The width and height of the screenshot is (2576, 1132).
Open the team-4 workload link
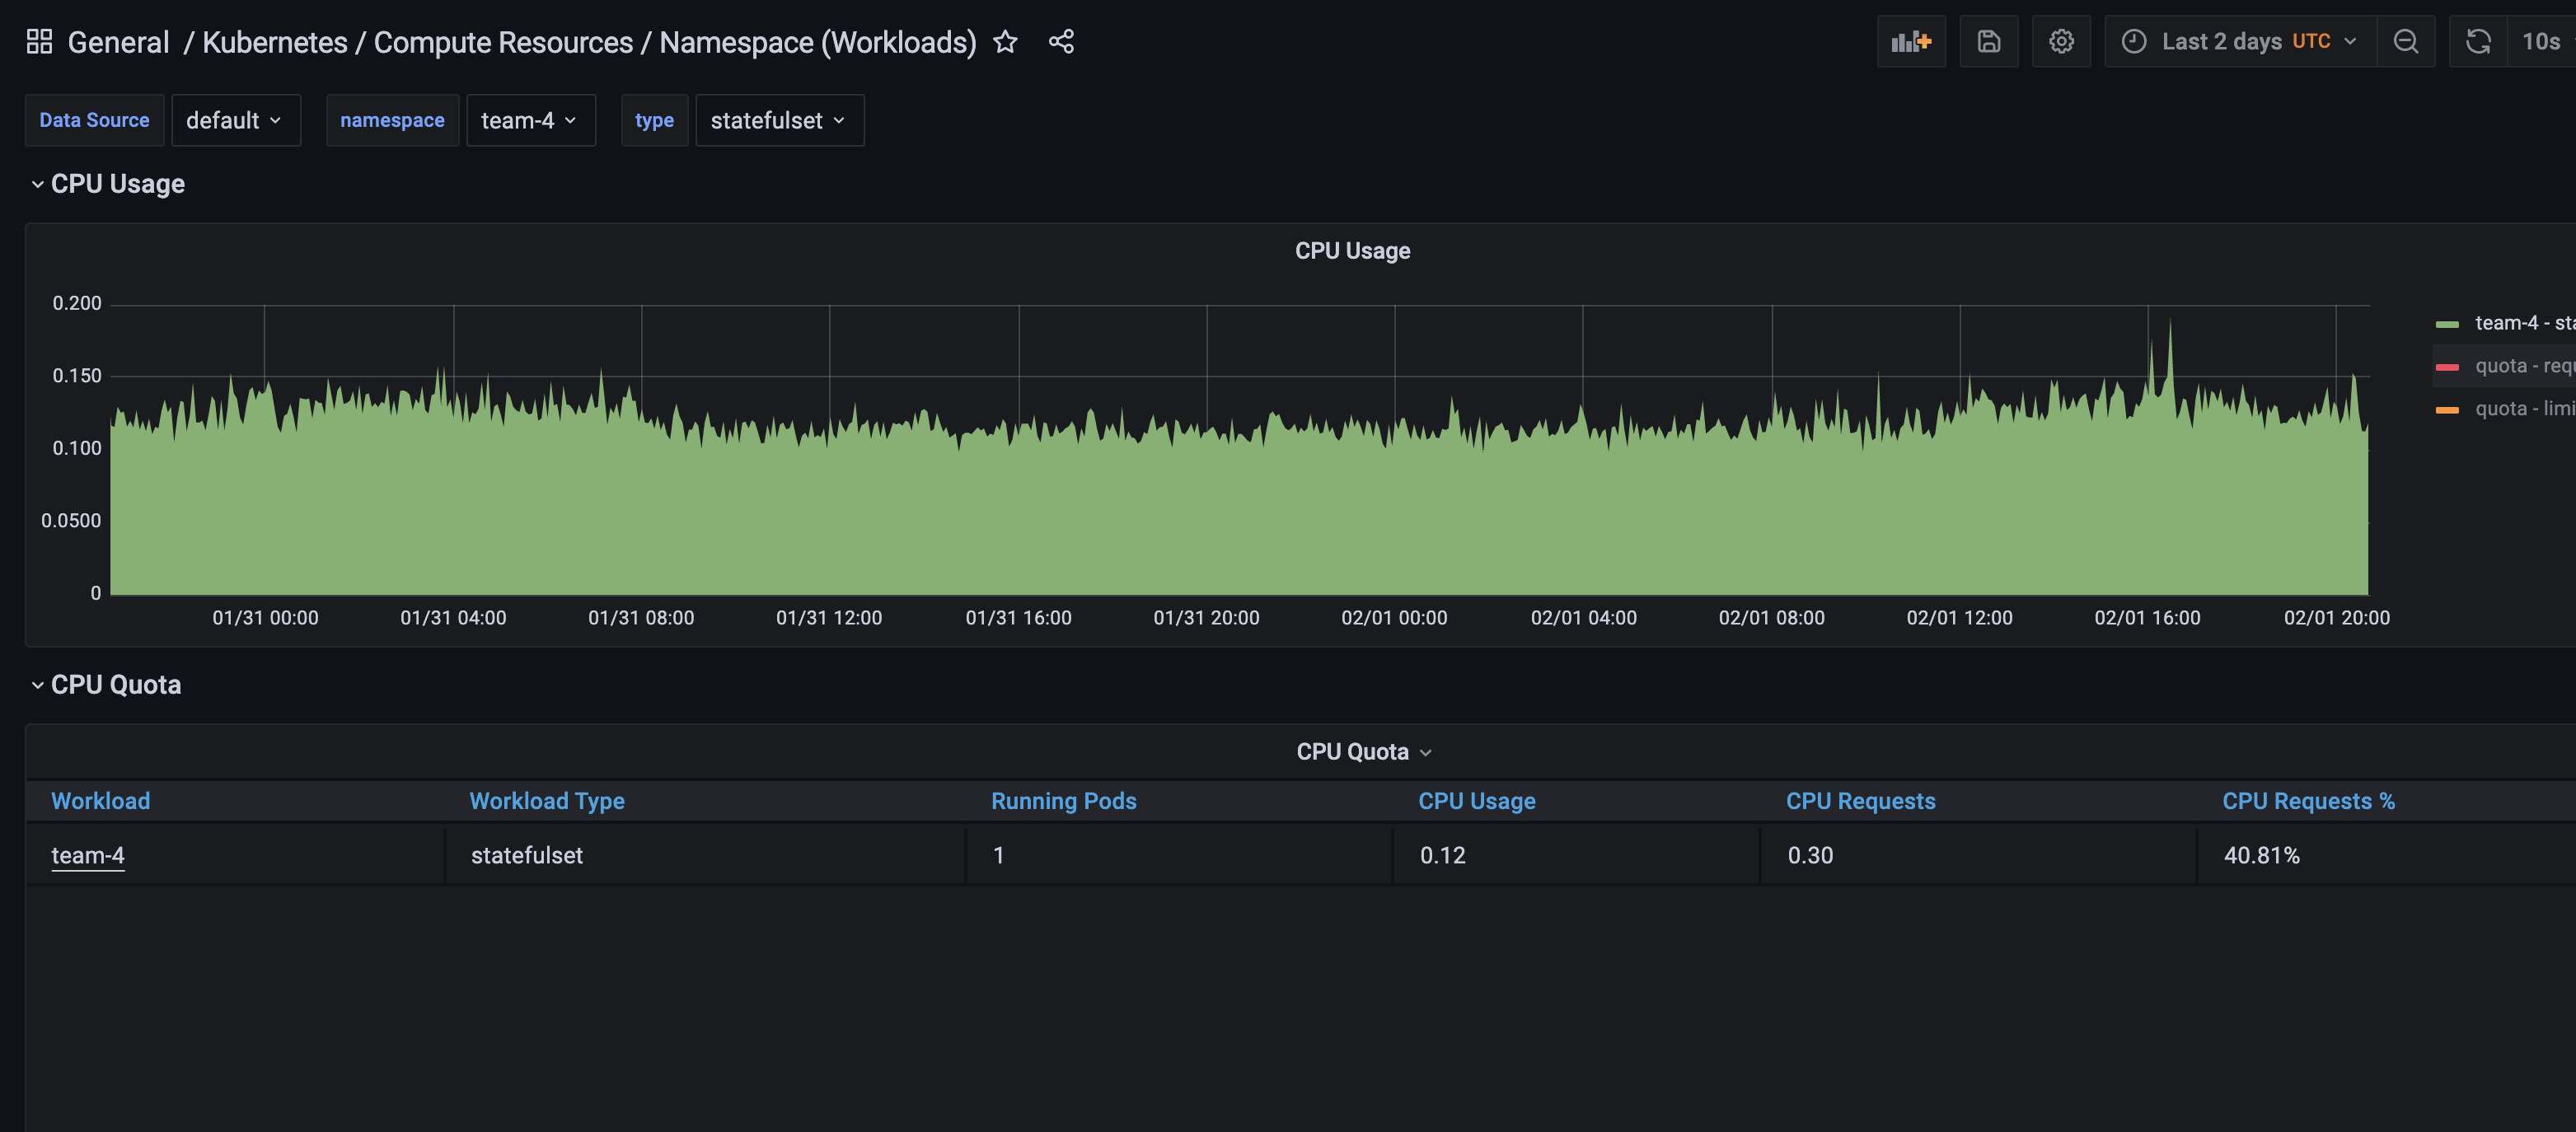(88, 856)
